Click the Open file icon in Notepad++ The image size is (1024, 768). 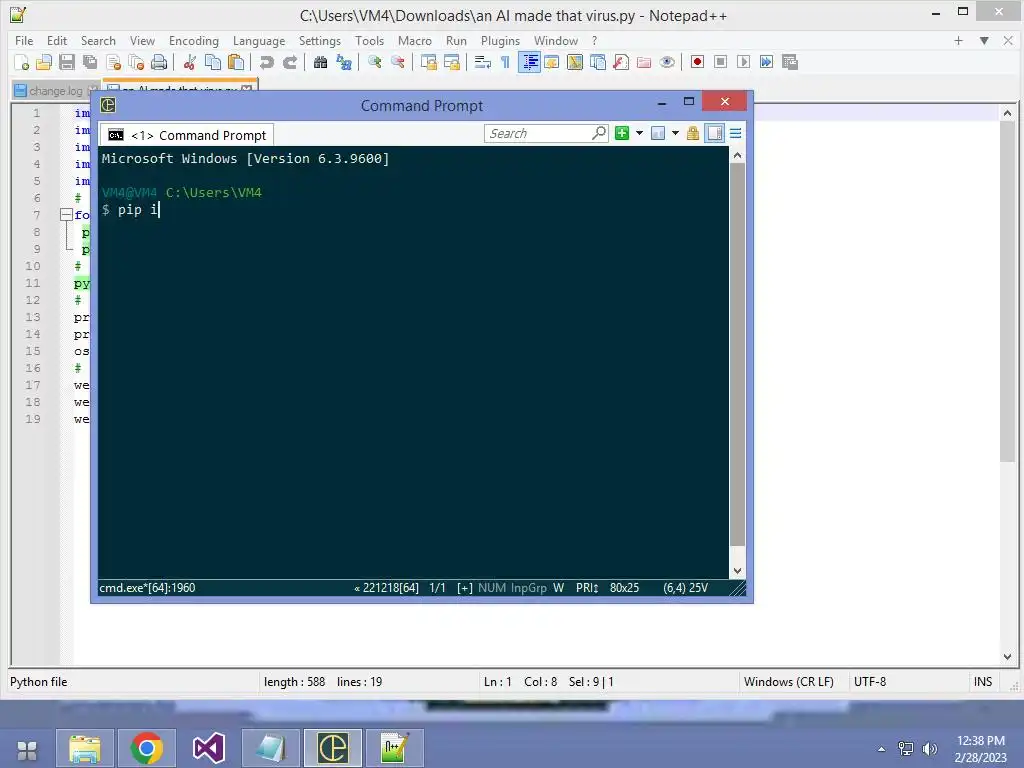pyautogui.click(x=44, y=62)
